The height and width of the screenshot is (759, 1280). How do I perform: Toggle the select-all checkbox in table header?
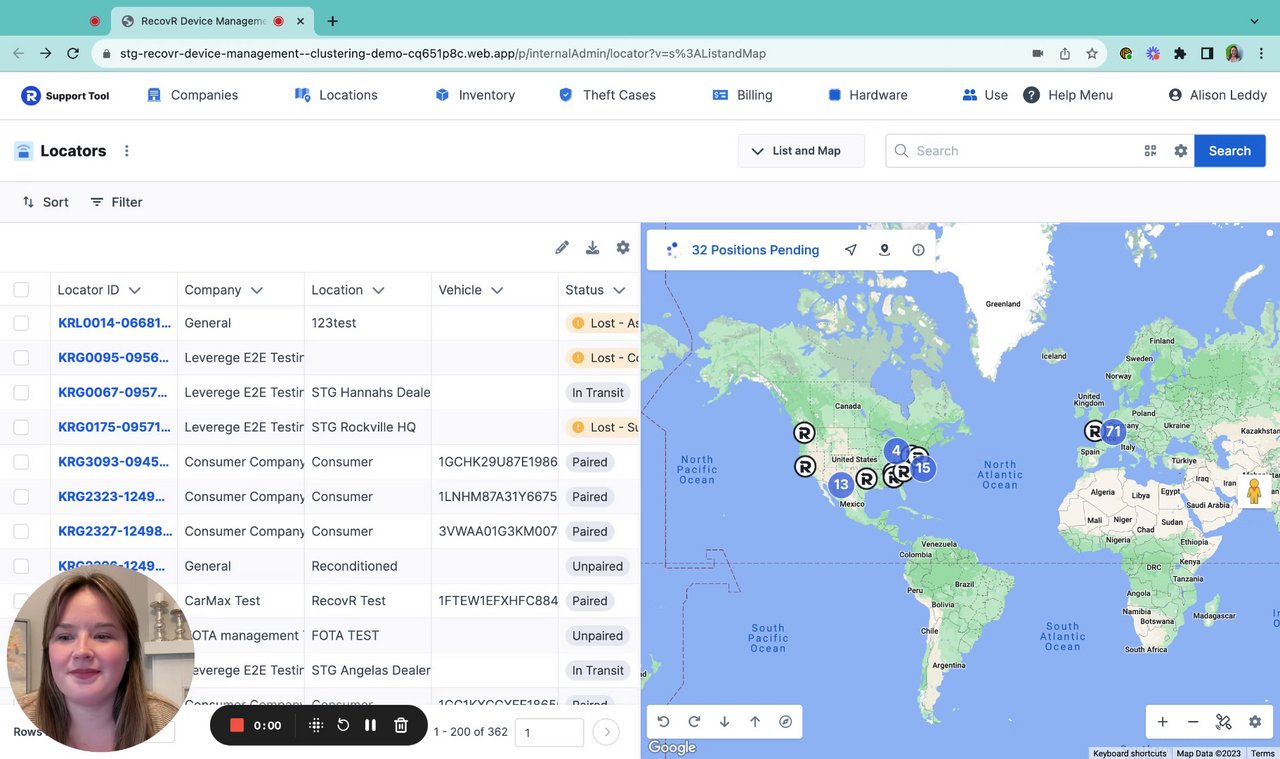[x=21, y=290]
